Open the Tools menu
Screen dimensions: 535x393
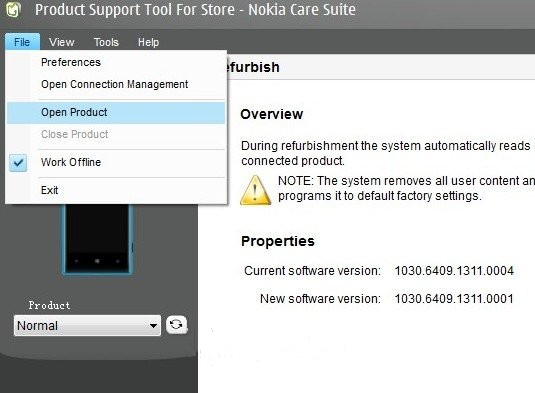point(106,42)
